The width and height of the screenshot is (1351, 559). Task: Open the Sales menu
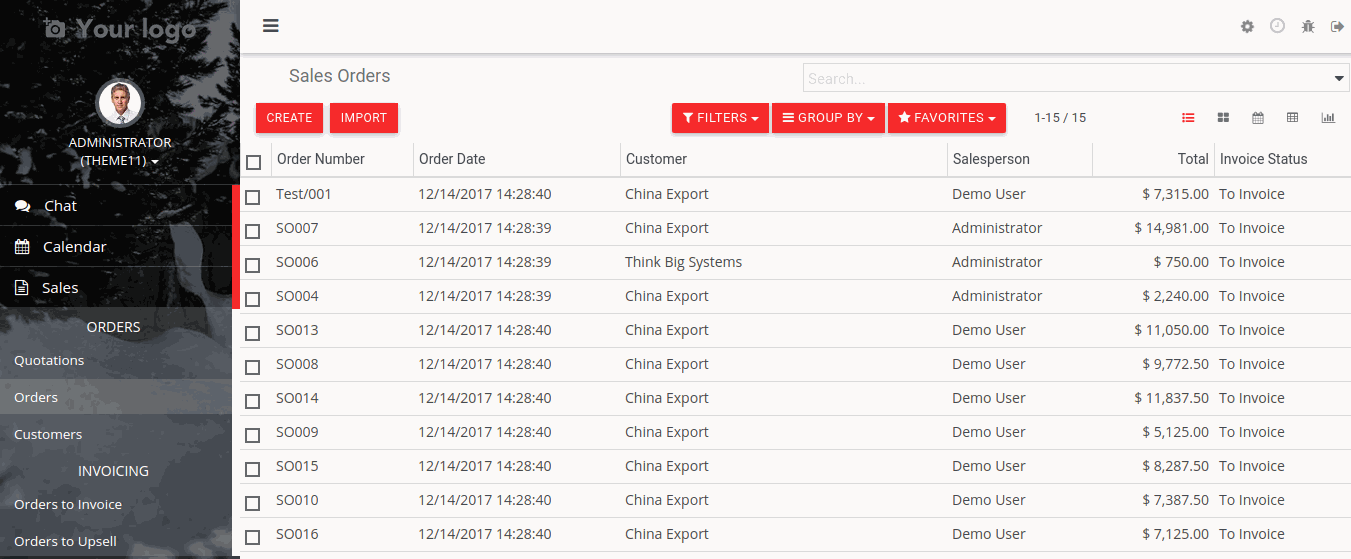coord(116,287)
